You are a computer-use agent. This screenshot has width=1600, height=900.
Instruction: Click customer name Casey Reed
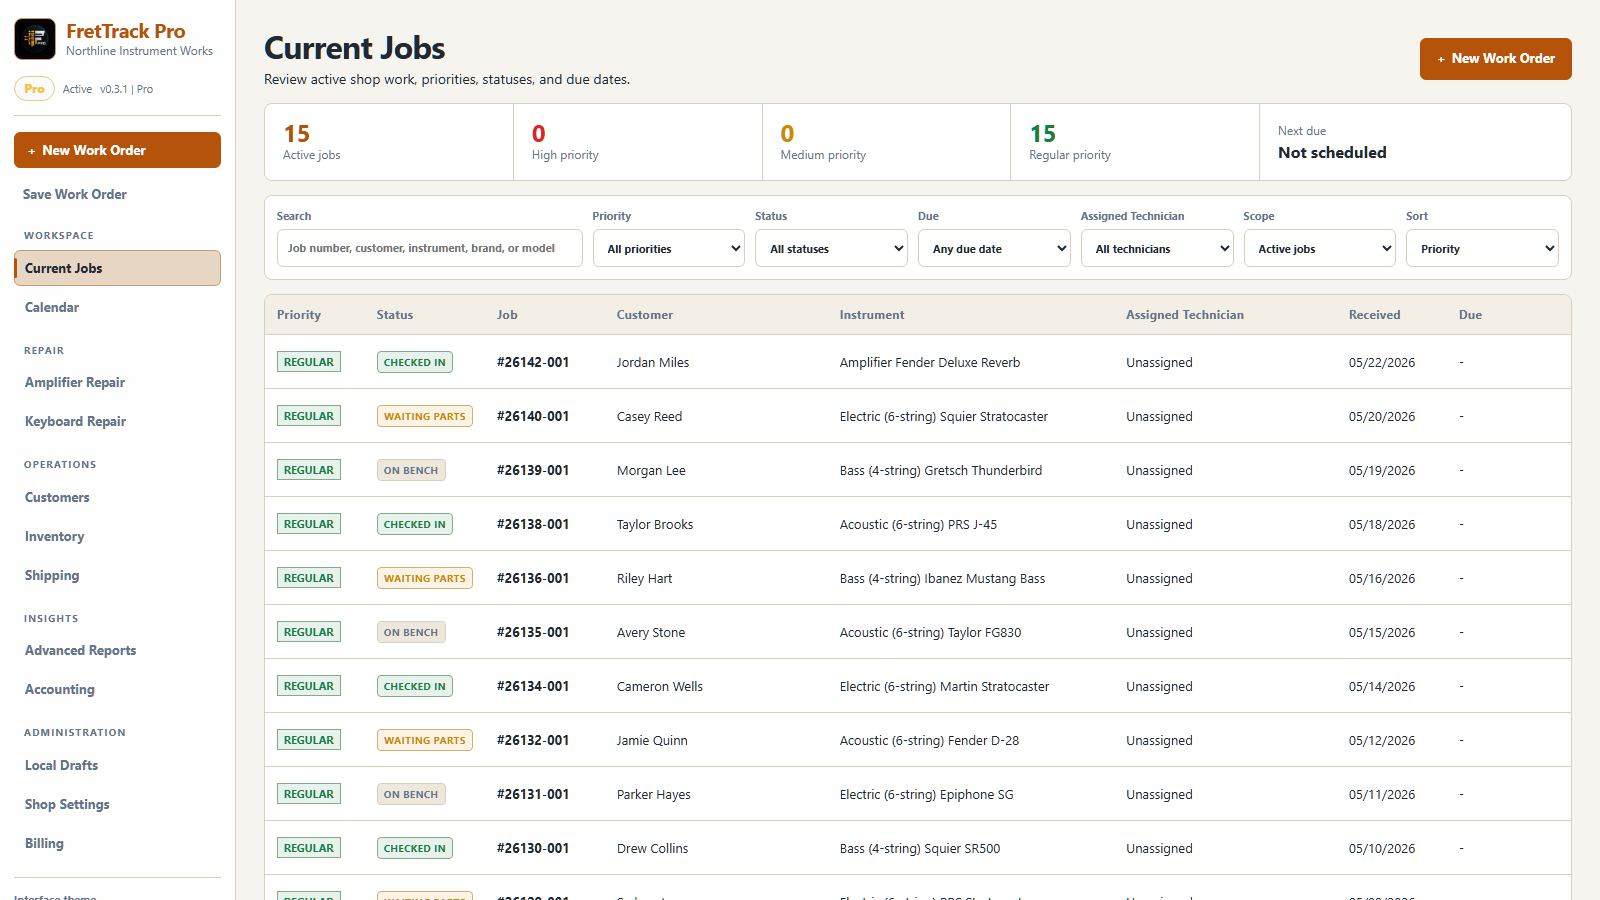click(649, 416)
